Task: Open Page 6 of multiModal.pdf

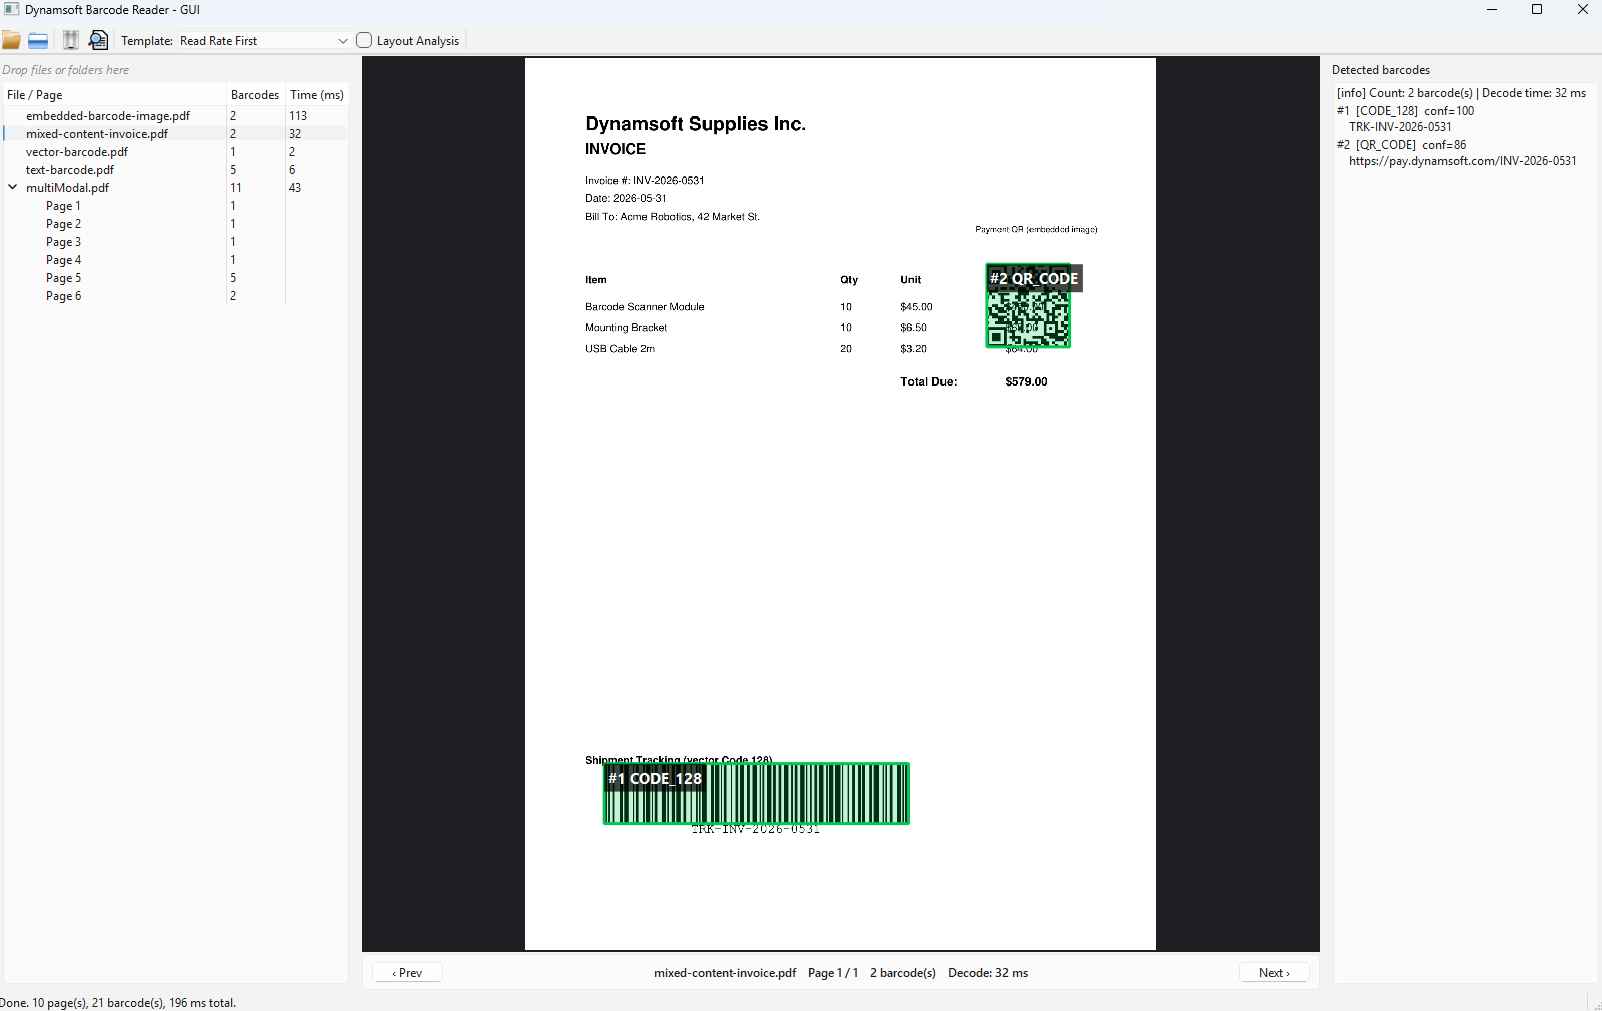Action: (x=63, y=296)
